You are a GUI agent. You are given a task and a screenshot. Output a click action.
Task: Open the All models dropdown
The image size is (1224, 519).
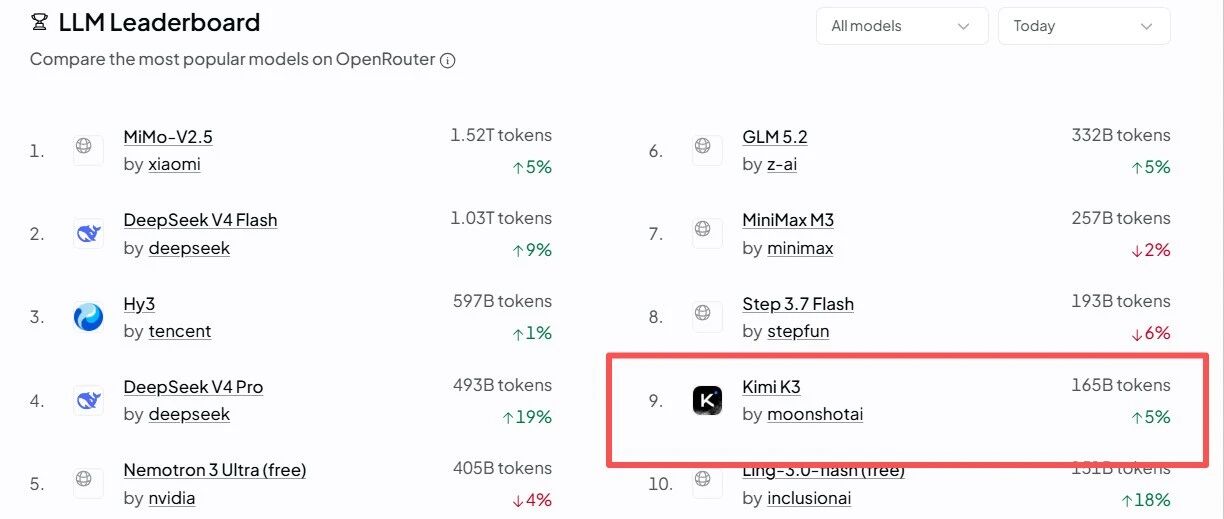pyautogui.click(x=902, y=26)
